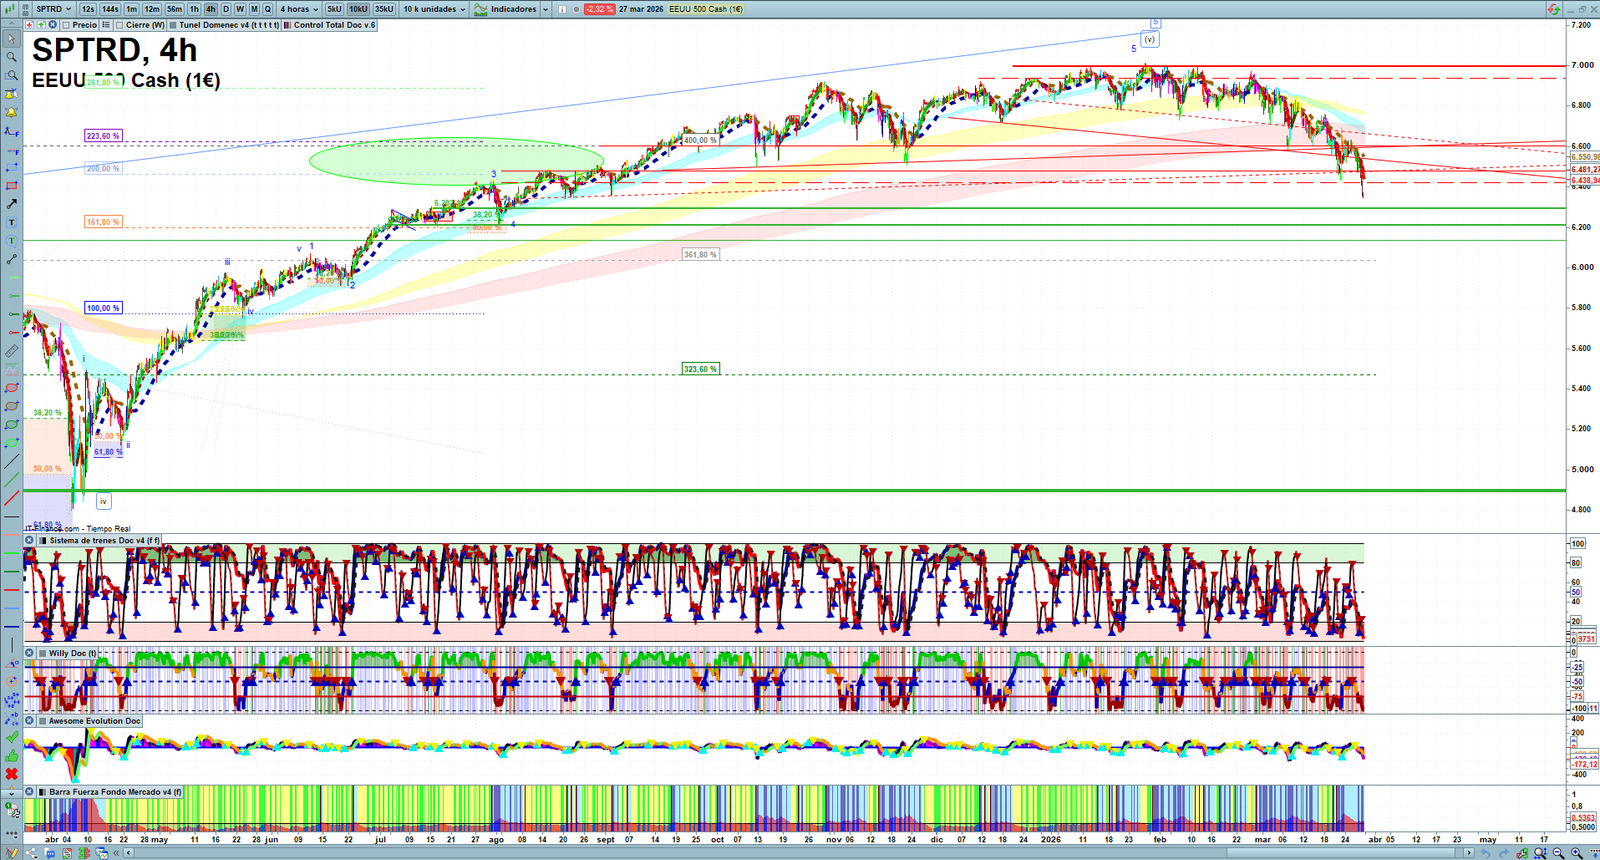Switch to the 1m timeframe
The image size is (1600, 860).
131,9
